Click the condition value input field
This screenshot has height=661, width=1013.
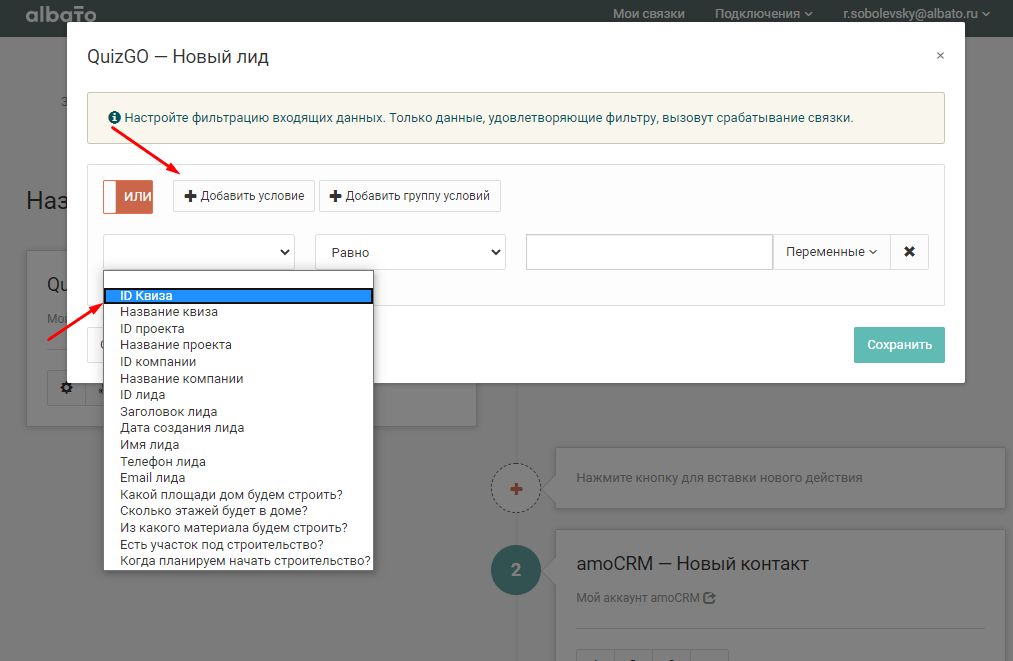[x=649, y=252]
